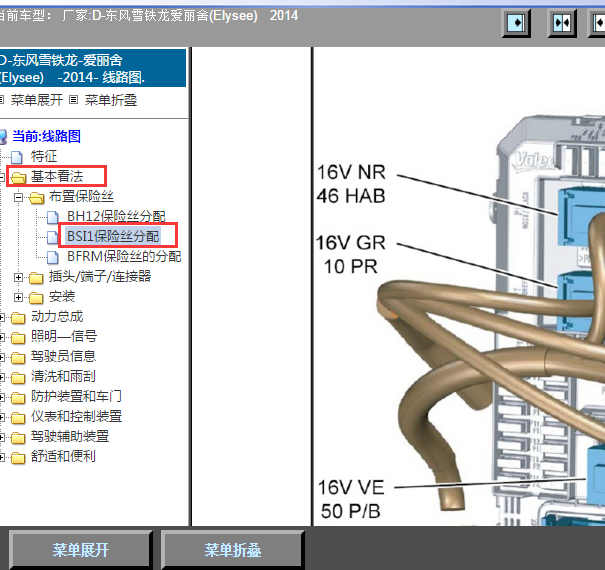The width and height of the screenshot is (605, 570).
Task: Click the 安装 folder icon
Action: pos(36,298)
